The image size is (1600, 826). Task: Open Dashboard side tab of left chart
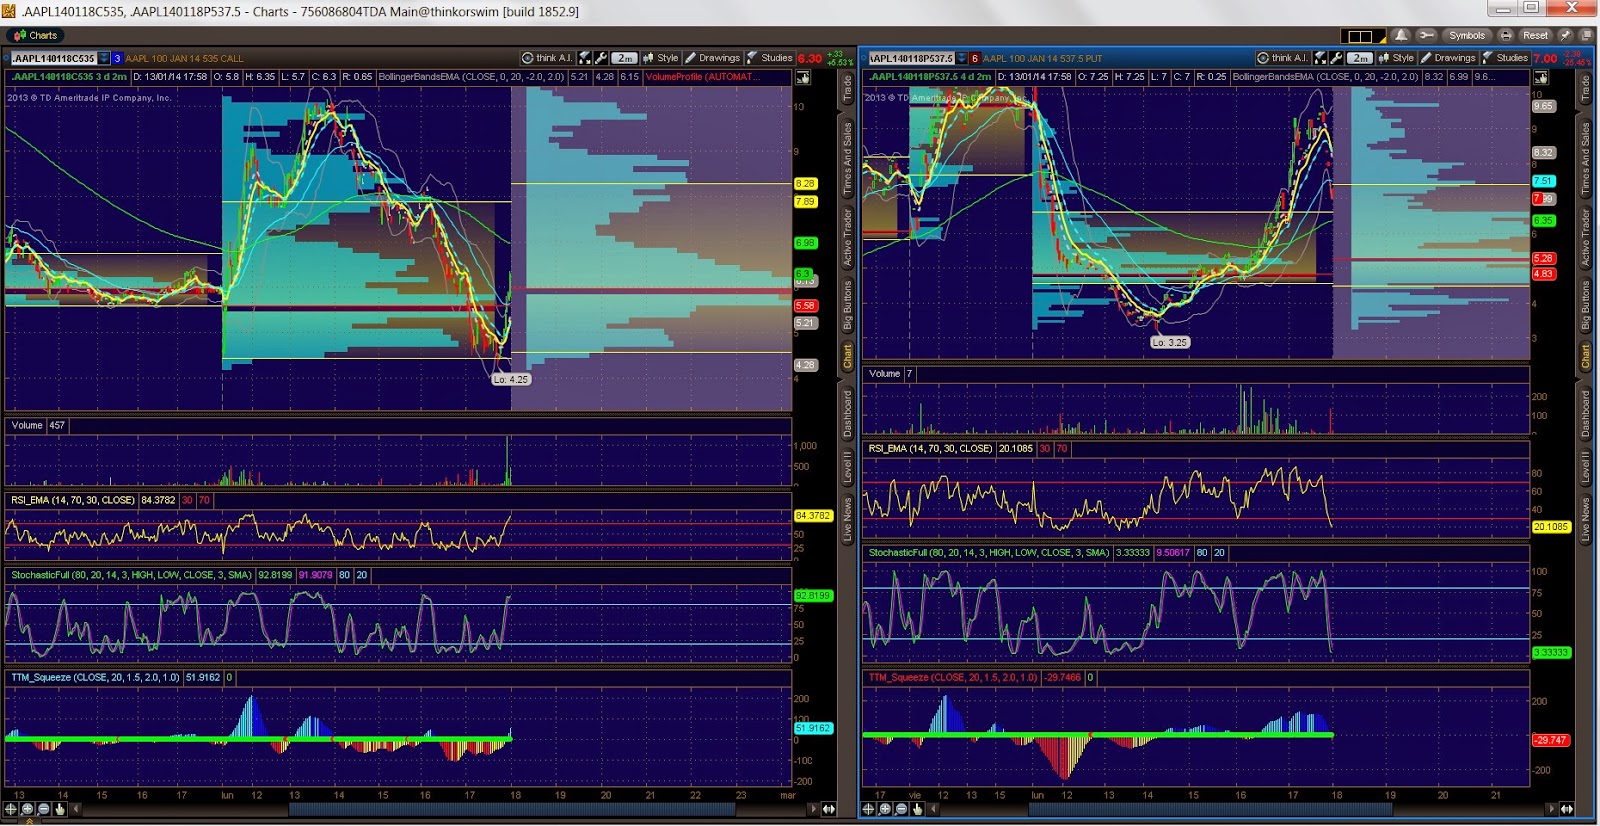tap(847, 413)
